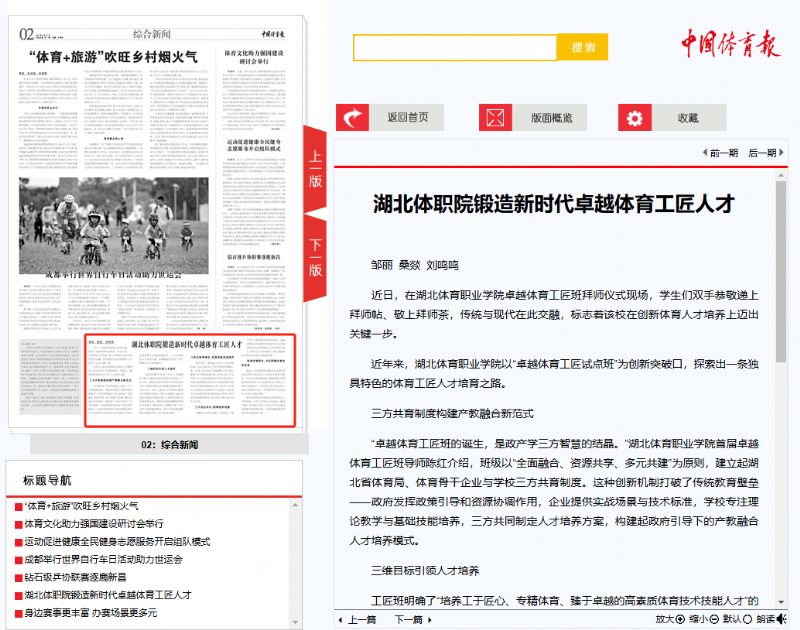
Task: Open previous article via 上一篇
Action: point(358,620)
